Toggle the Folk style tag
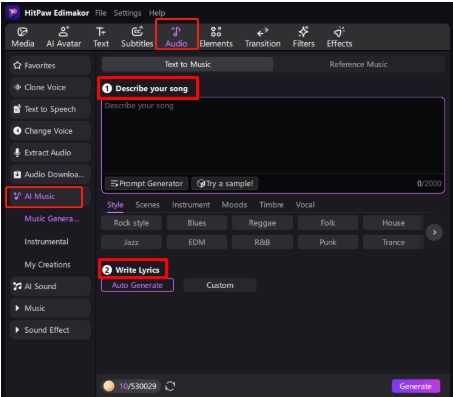This screenshot has width=453, height=397. [328, 223]
